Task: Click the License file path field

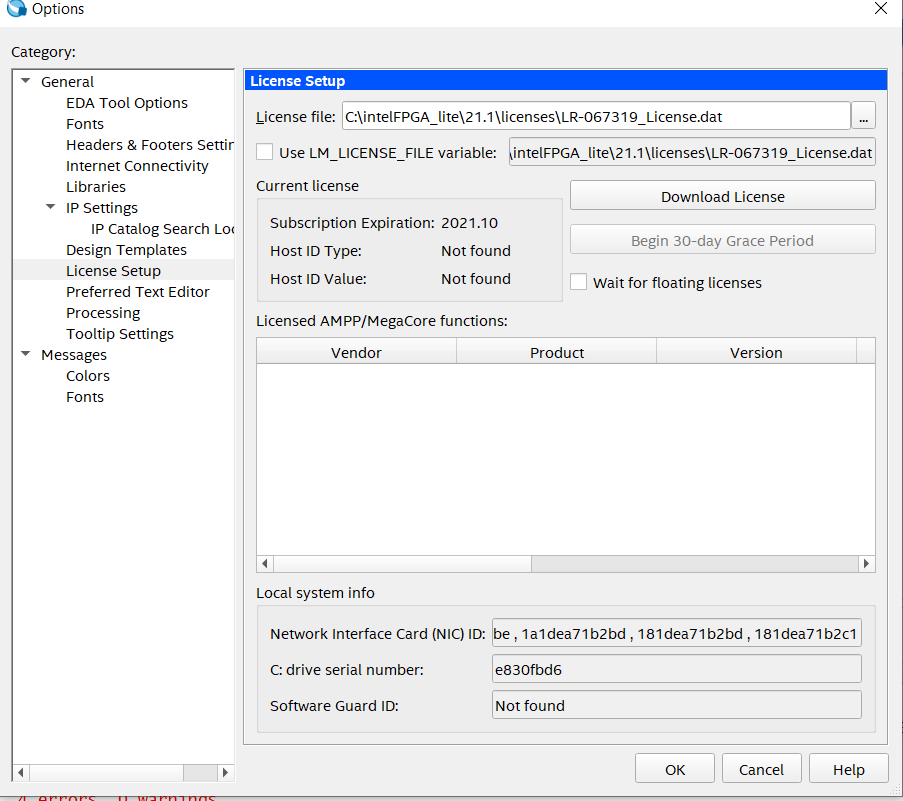Action: (596, 116)
